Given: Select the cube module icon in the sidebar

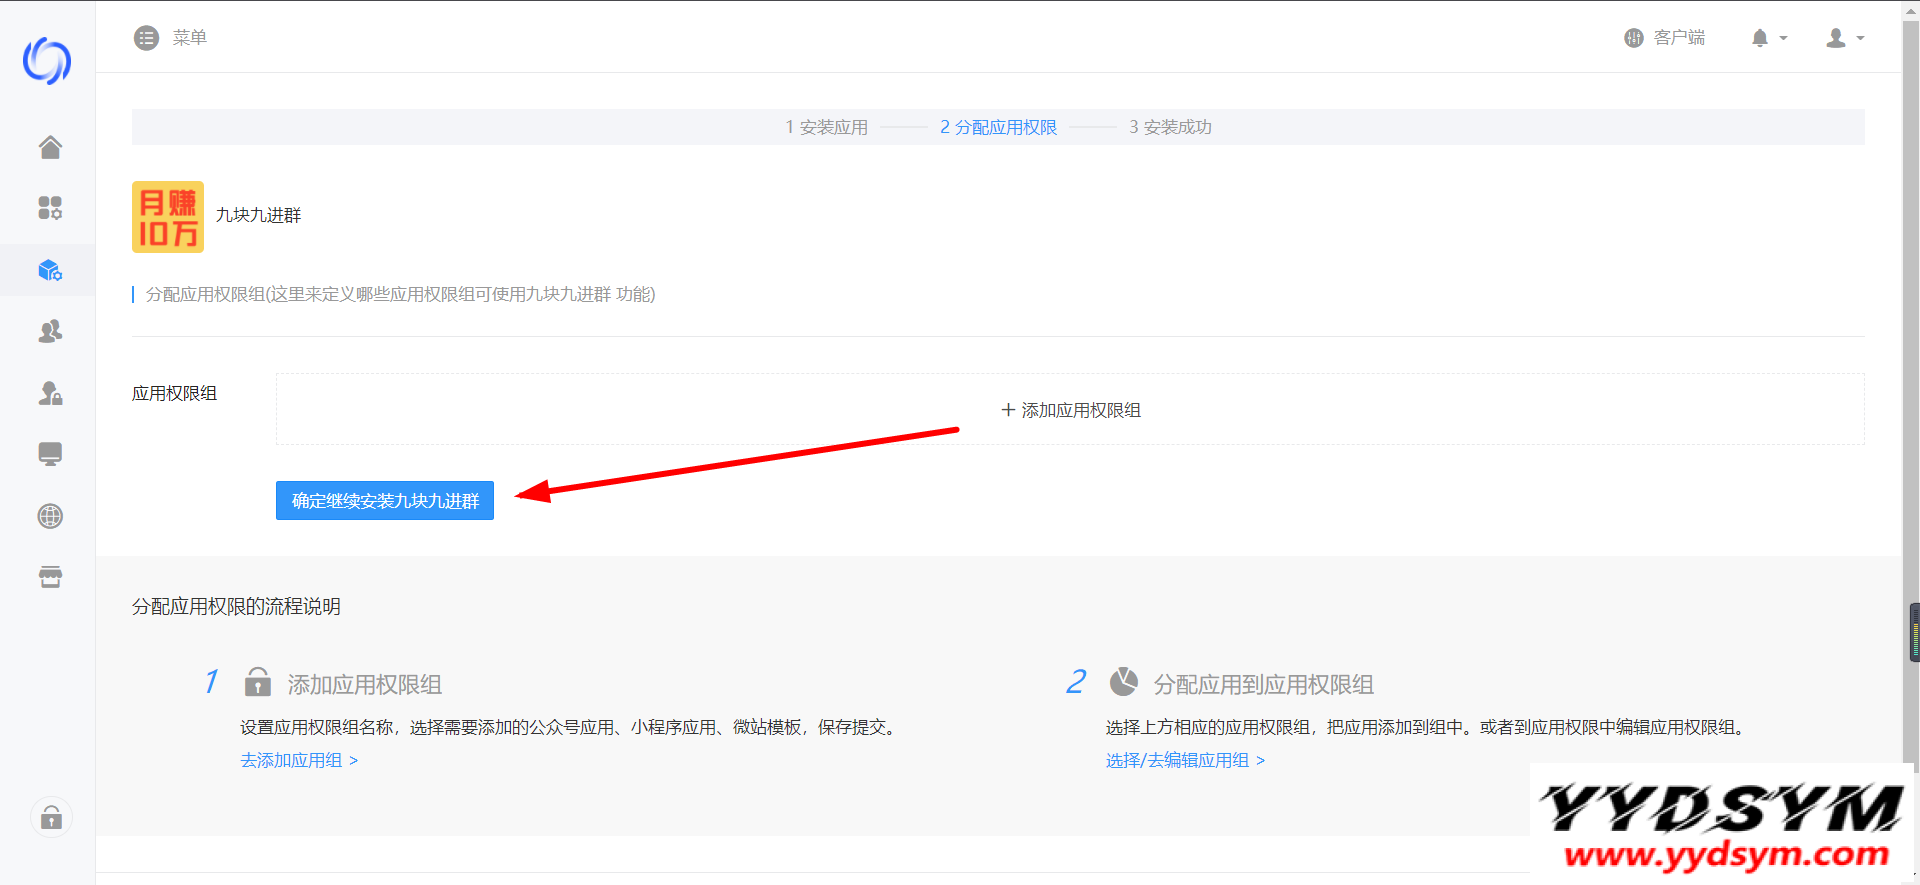Looking at the screenshot, I should [x=50, y=270].
